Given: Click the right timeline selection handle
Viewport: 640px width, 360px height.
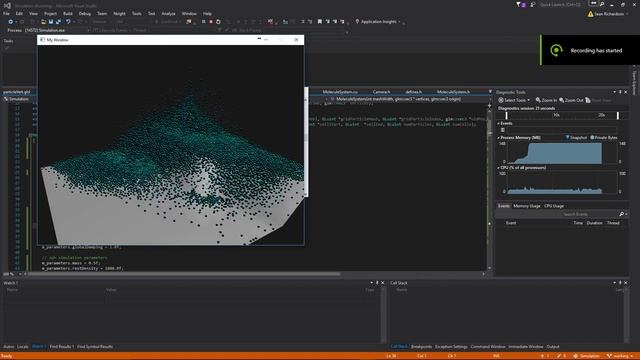Looking at the screenshot, I should point(618,116).
